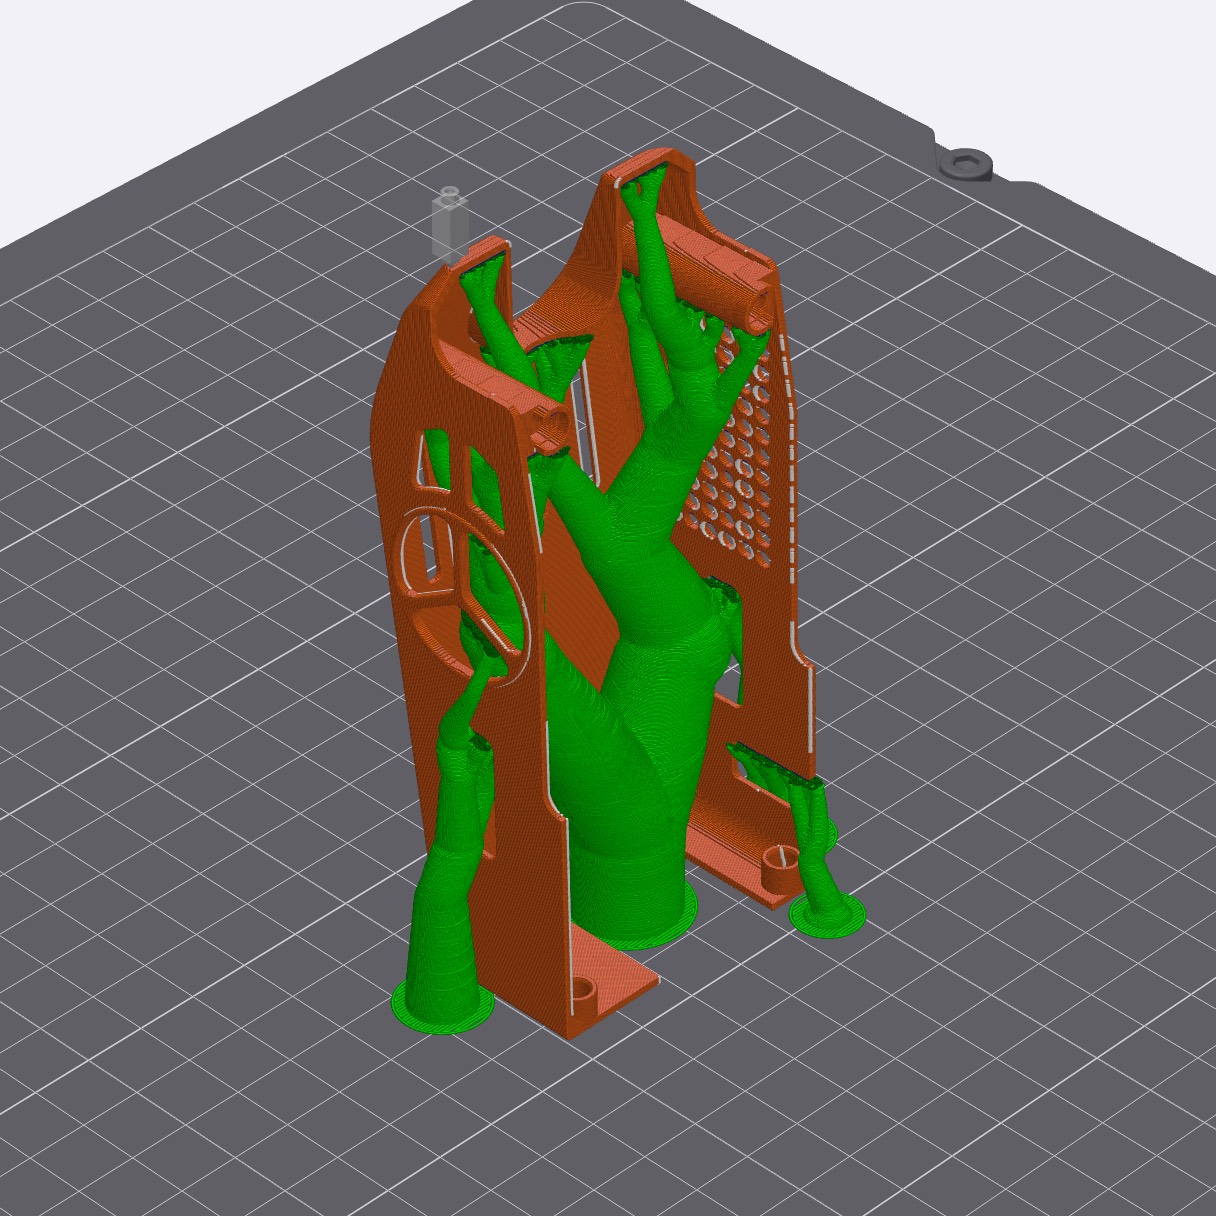
Task: Select the translucent gray nozzle marker
Action: (448, 222)
